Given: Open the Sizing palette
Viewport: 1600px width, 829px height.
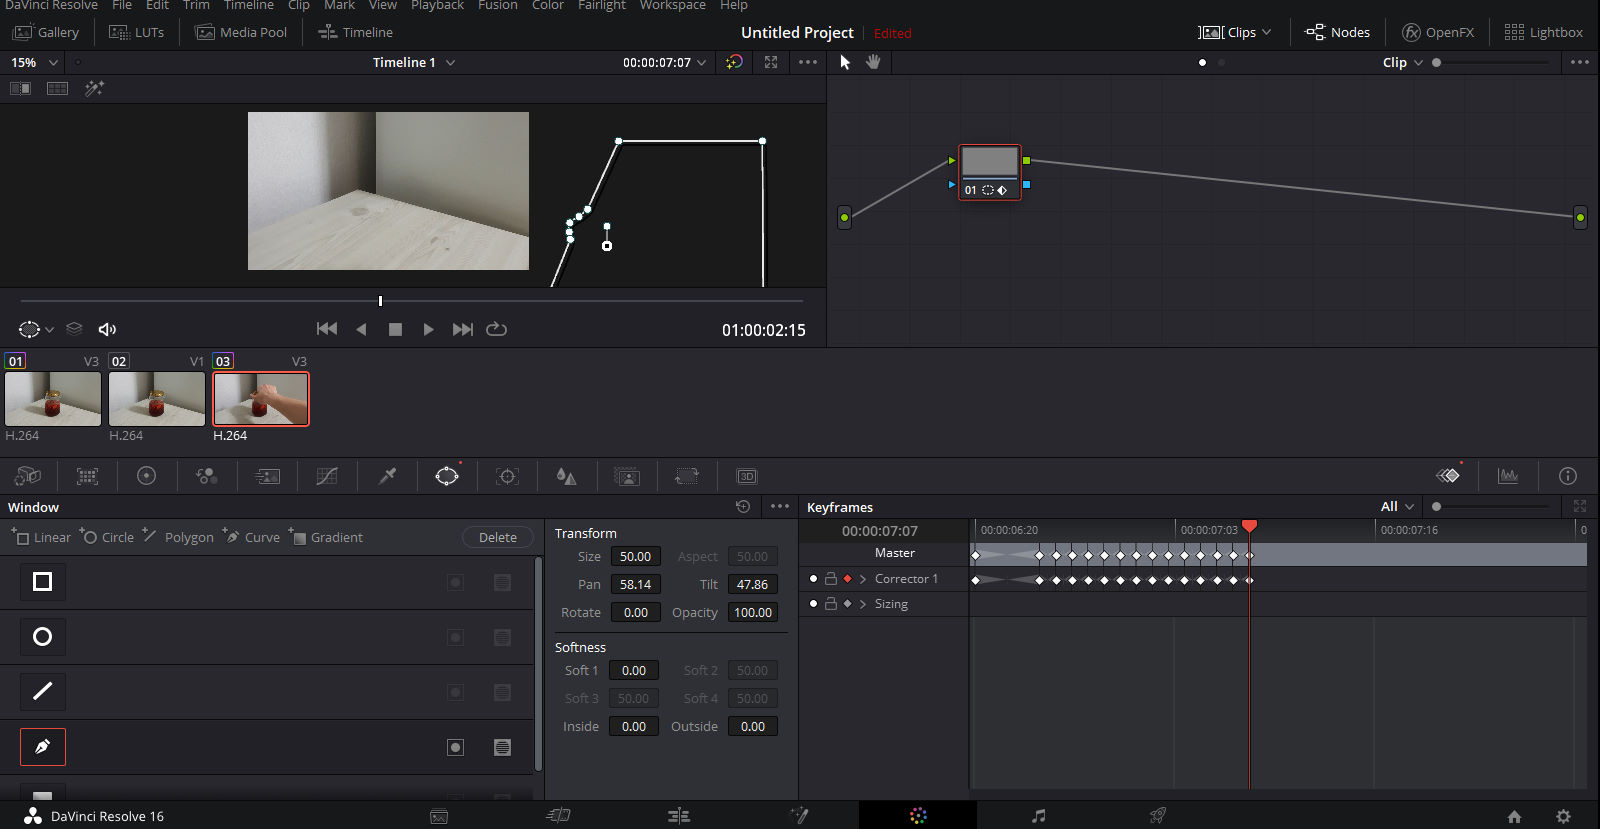Looking at the screenshot, I should [687, 476].
